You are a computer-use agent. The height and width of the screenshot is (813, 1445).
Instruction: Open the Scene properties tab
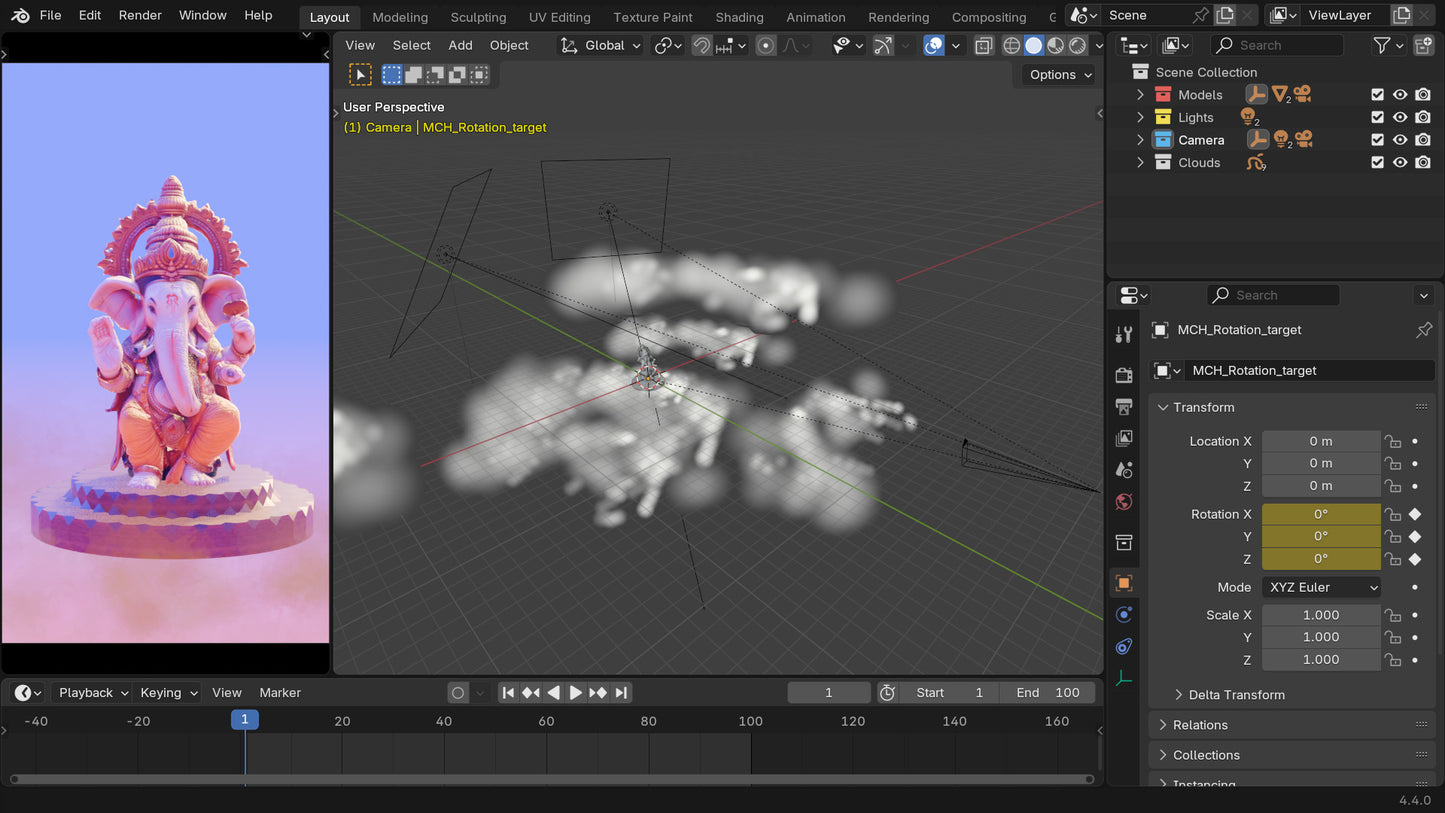click(x=1124, y=470)
